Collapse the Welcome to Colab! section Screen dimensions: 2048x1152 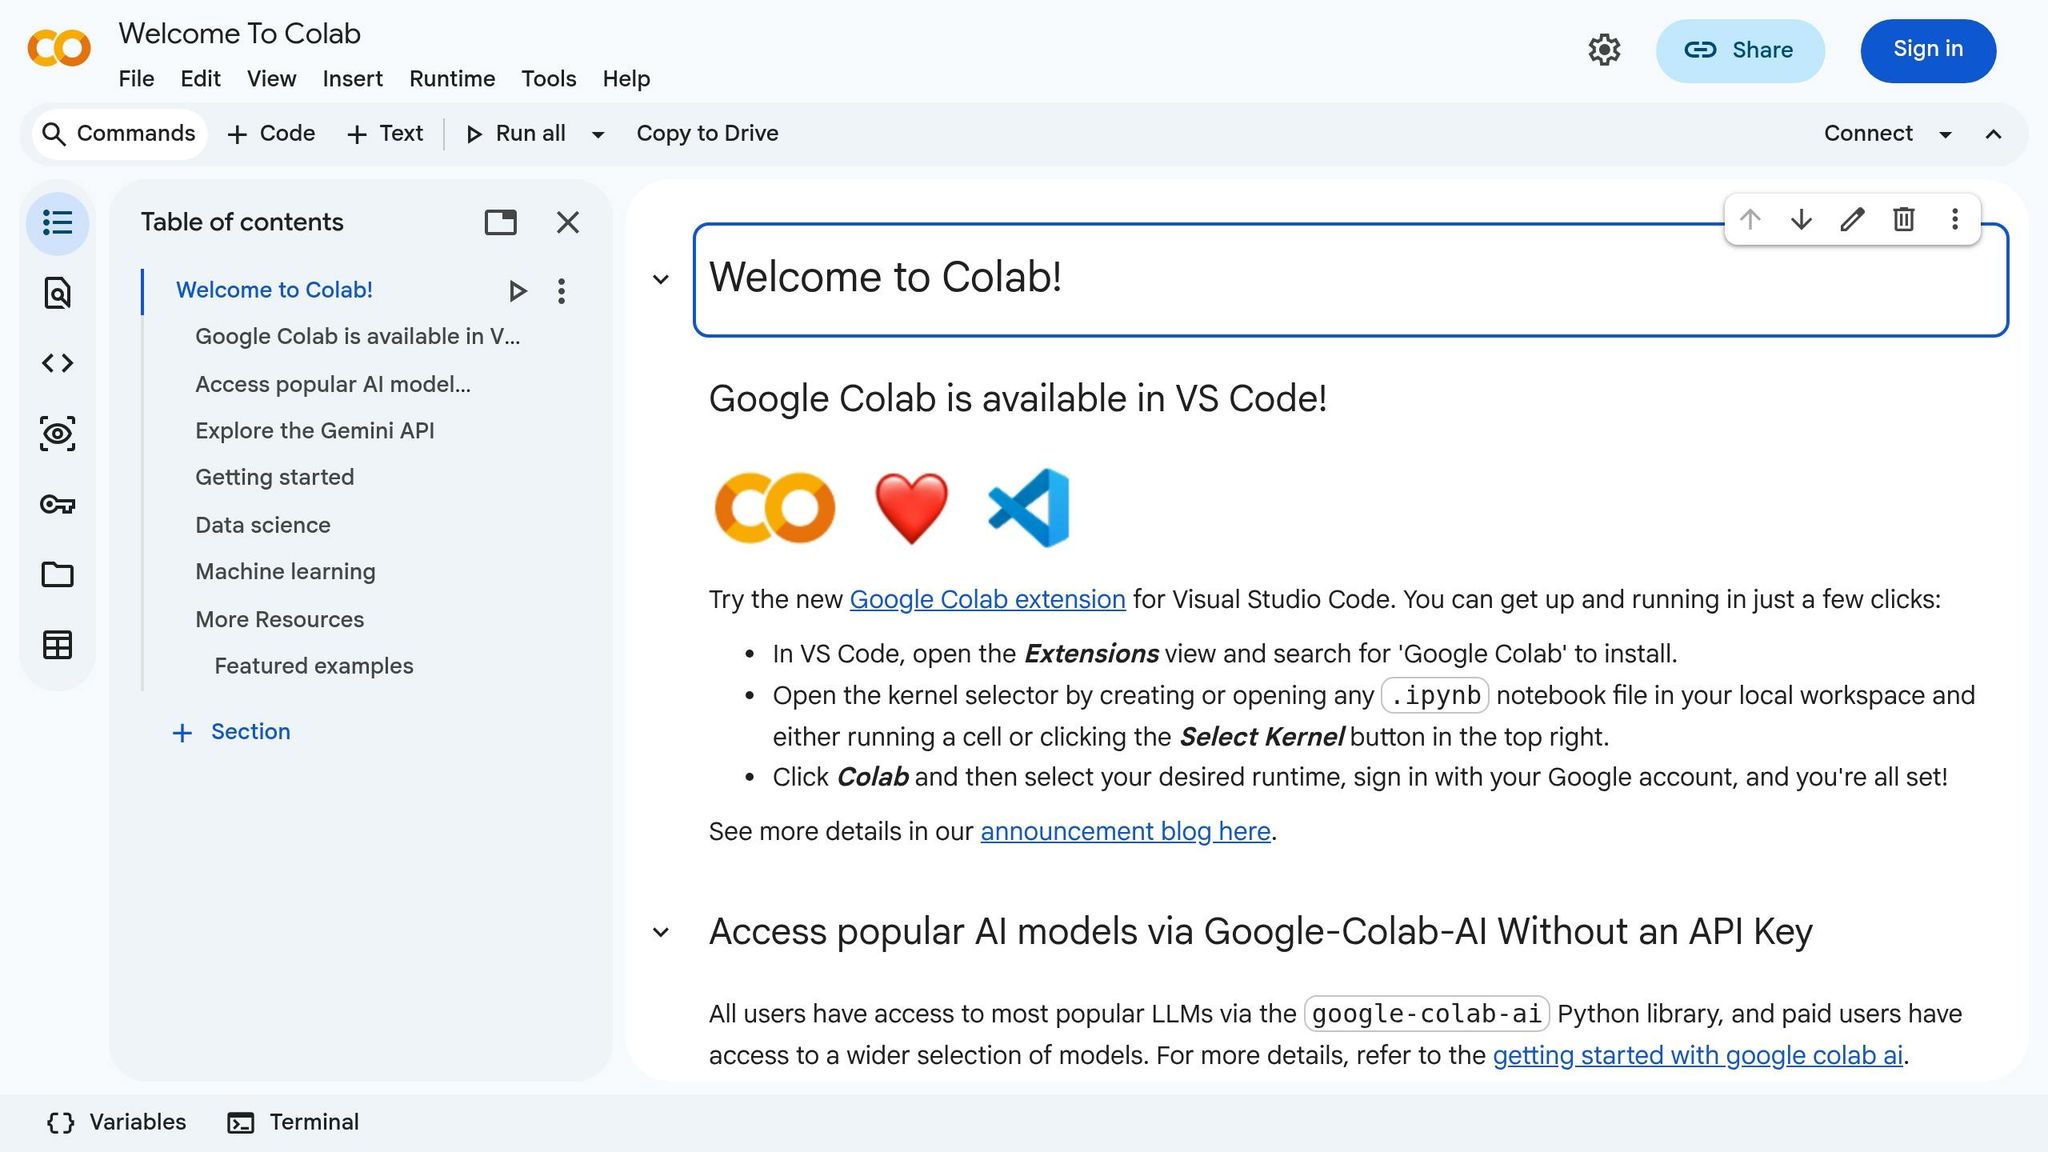tap(660, 280)
